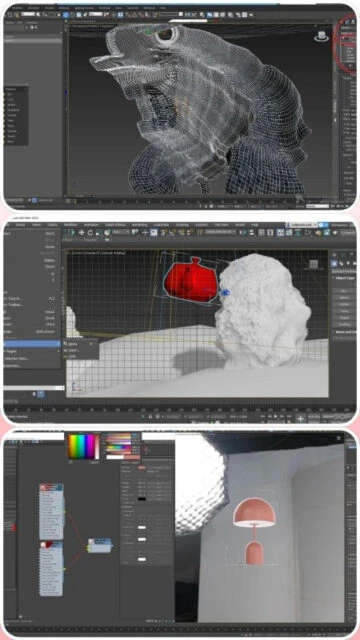Select the Move tool in middle window toolbar
Screen dimensions: 360x640
click(81, 233)
